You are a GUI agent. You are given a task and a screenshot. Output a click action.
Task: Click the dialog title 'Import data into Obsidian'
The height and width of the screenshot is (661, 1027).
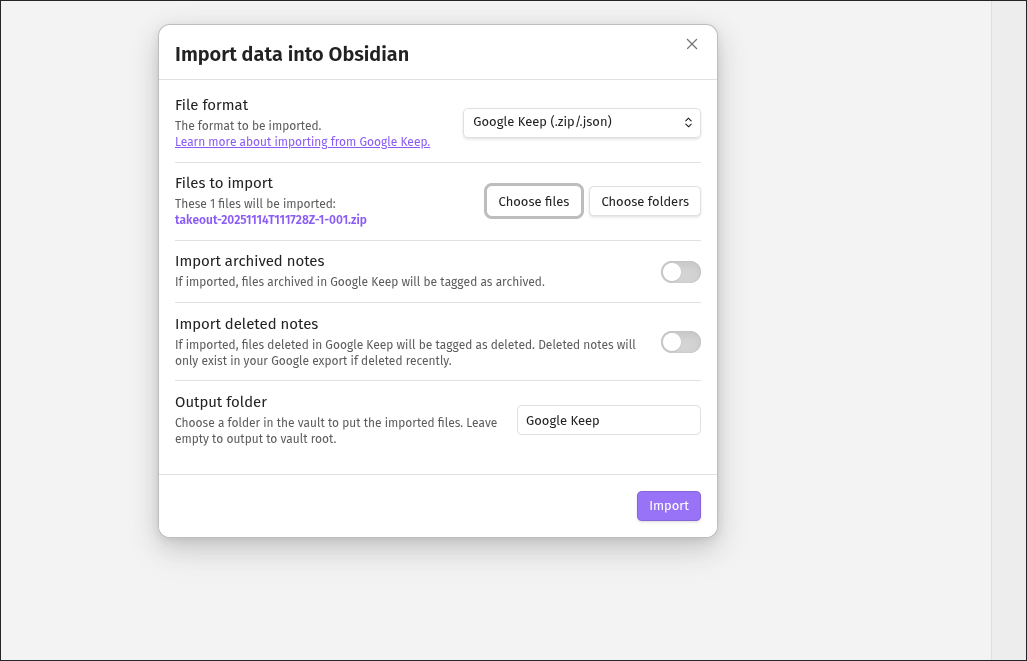(x=291, y=54)
